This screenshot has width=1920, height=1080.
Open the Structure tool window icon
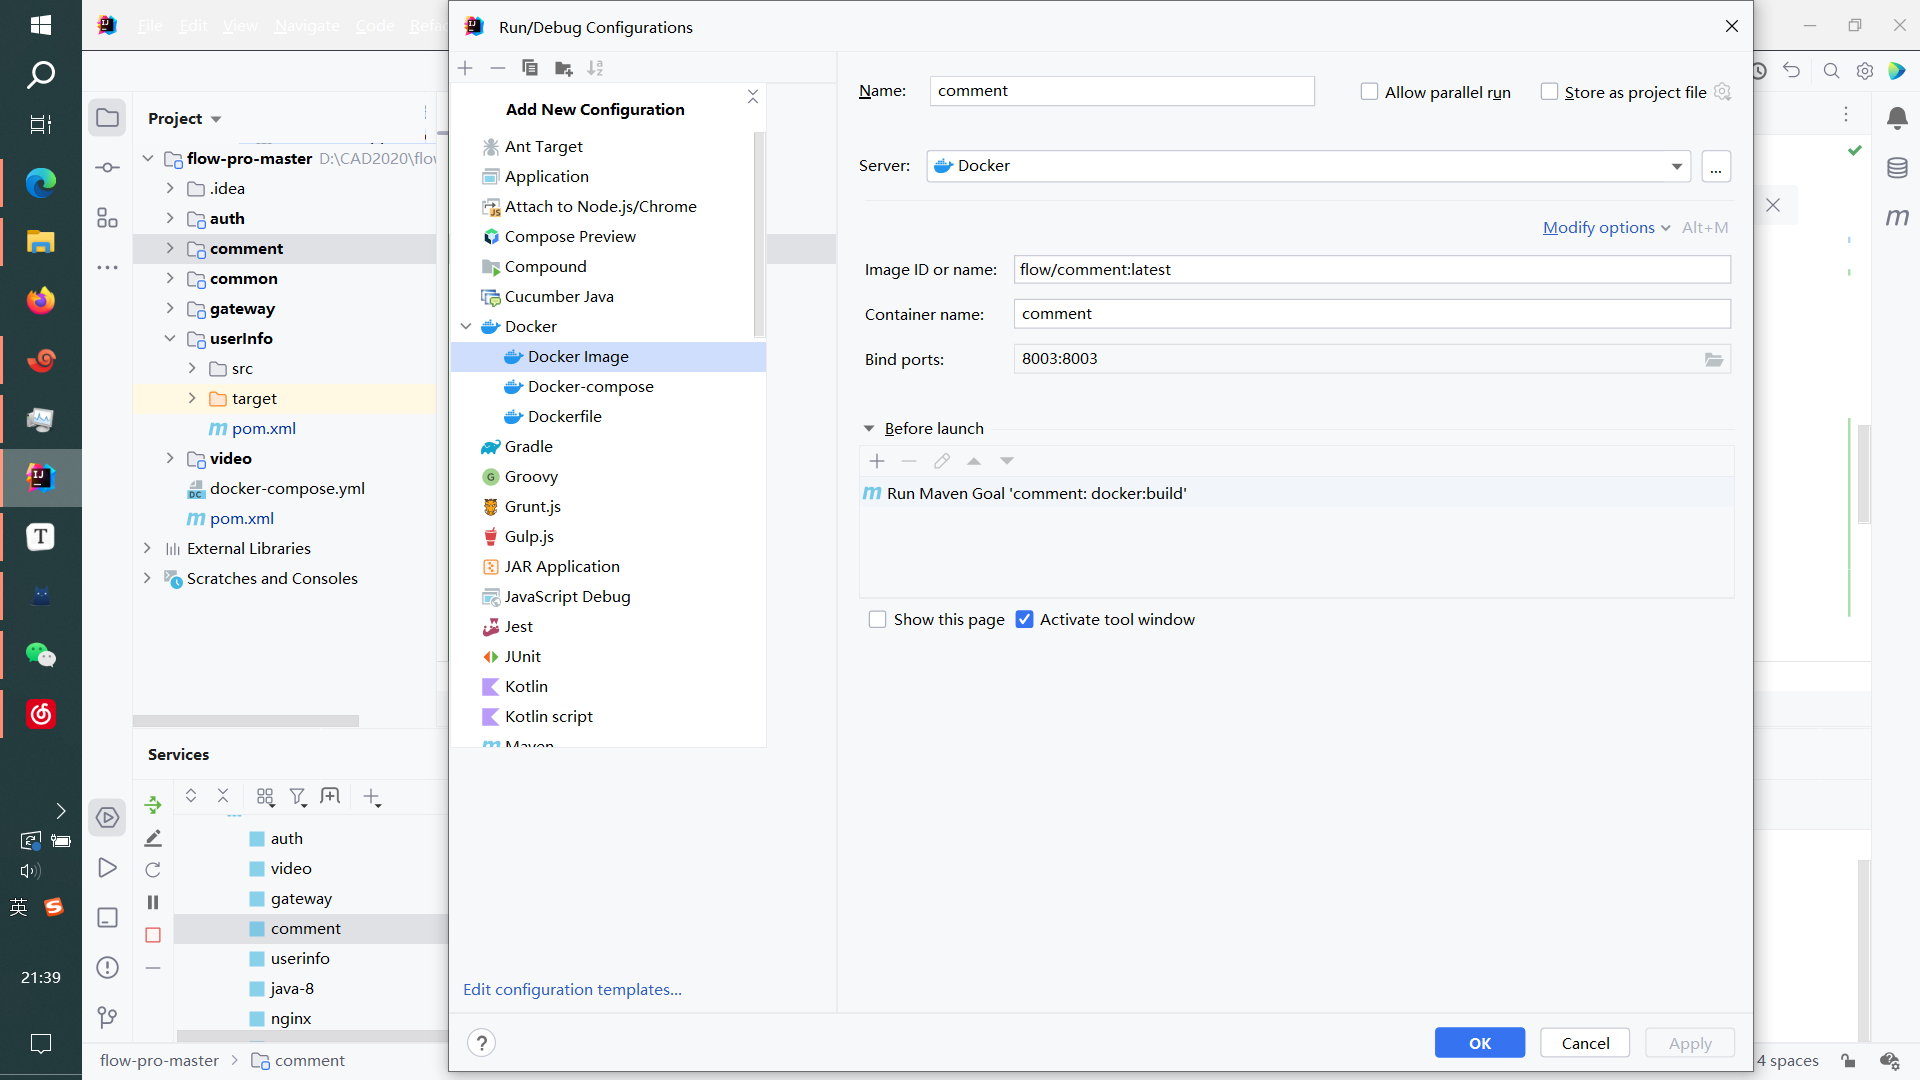(107, 217)
